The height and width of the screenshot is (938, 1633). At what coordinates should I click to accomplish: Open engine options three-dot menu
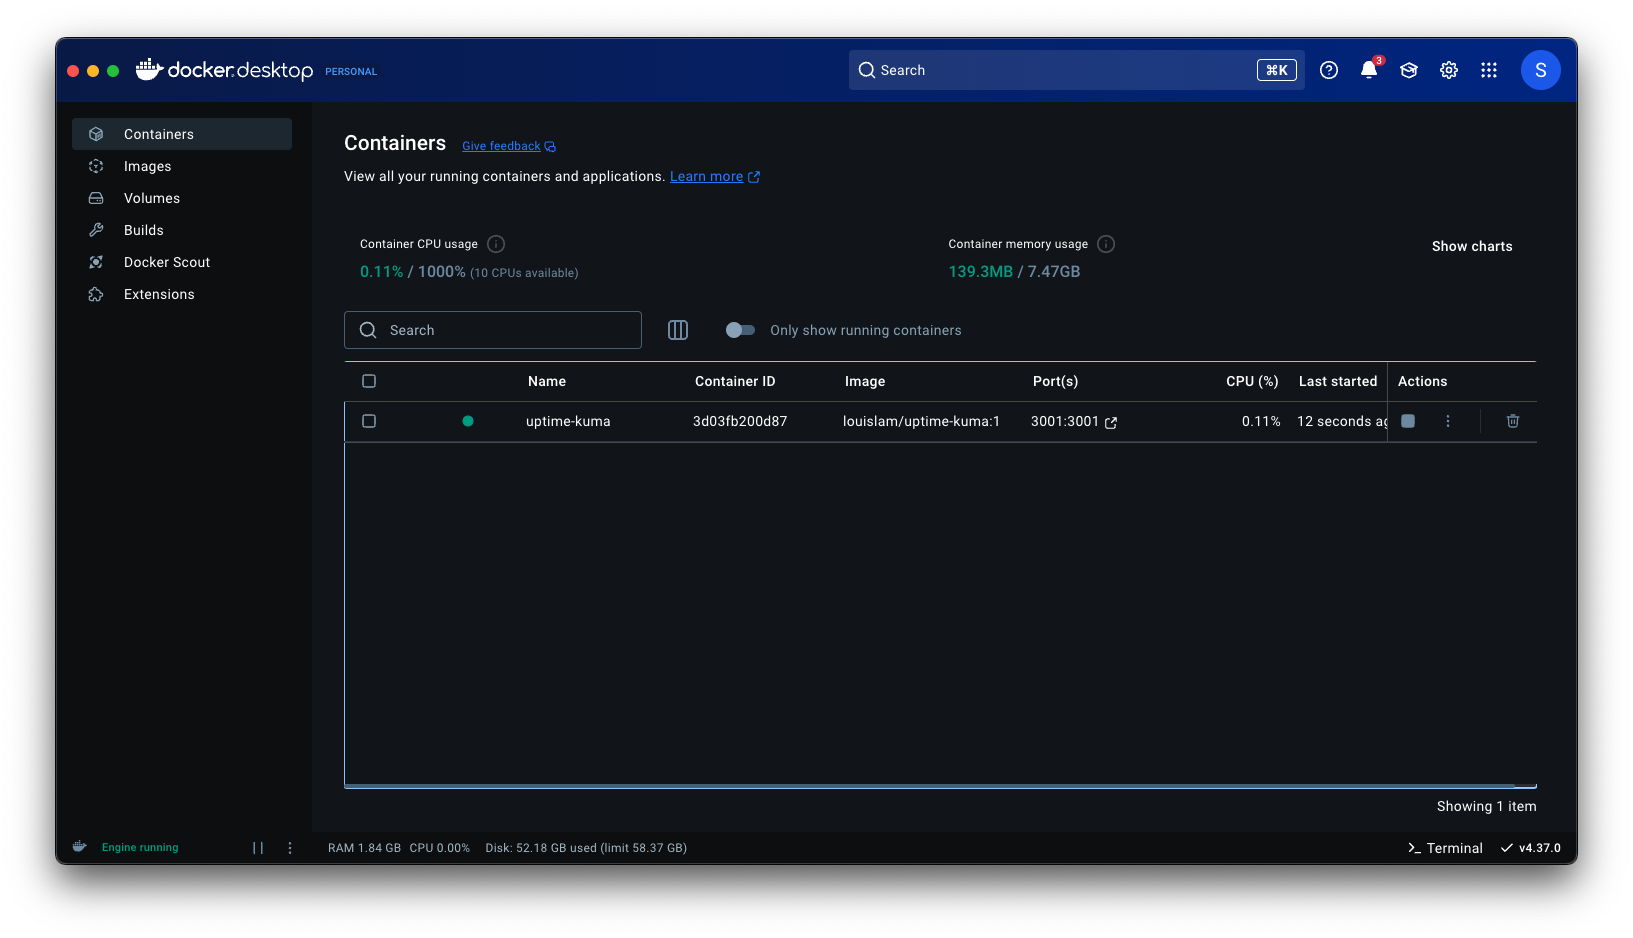[x=290, y=847]
